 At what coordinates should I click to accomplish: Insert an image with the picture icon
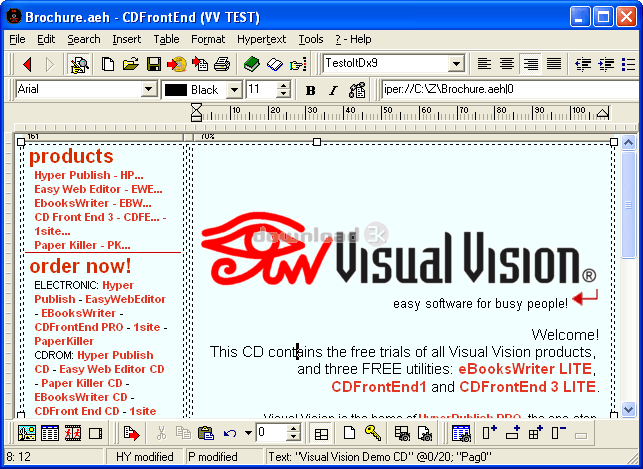point(27,433)
